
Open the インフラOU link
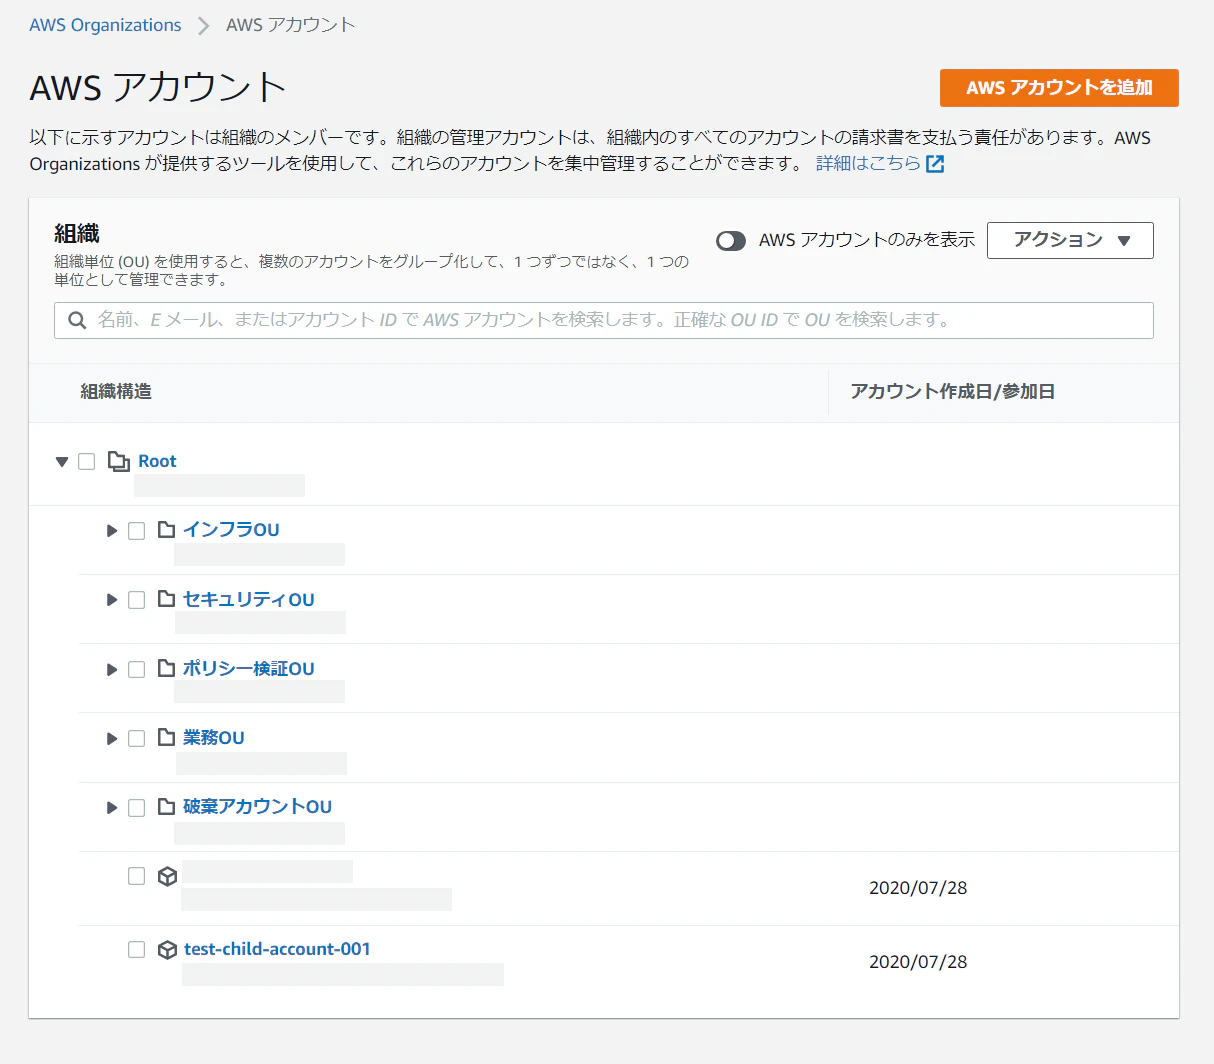[x=231, y=530]
